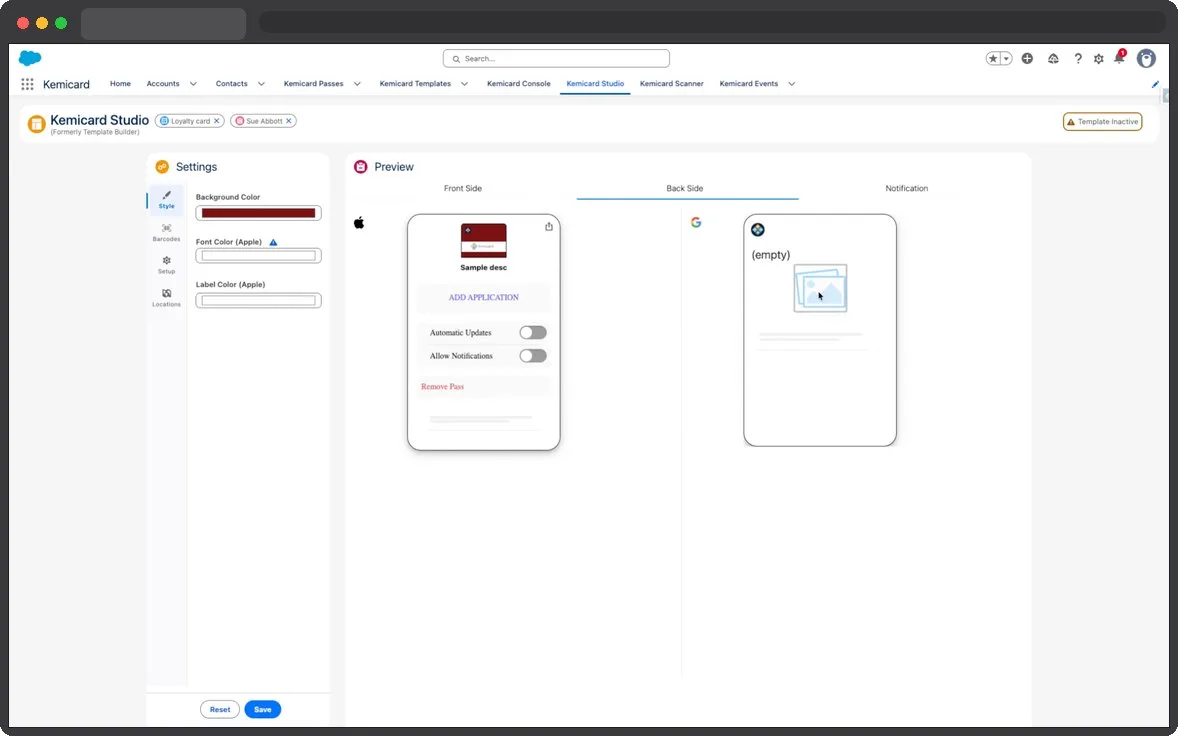
Task: Go to the Home tab
Action: (120, 83)
